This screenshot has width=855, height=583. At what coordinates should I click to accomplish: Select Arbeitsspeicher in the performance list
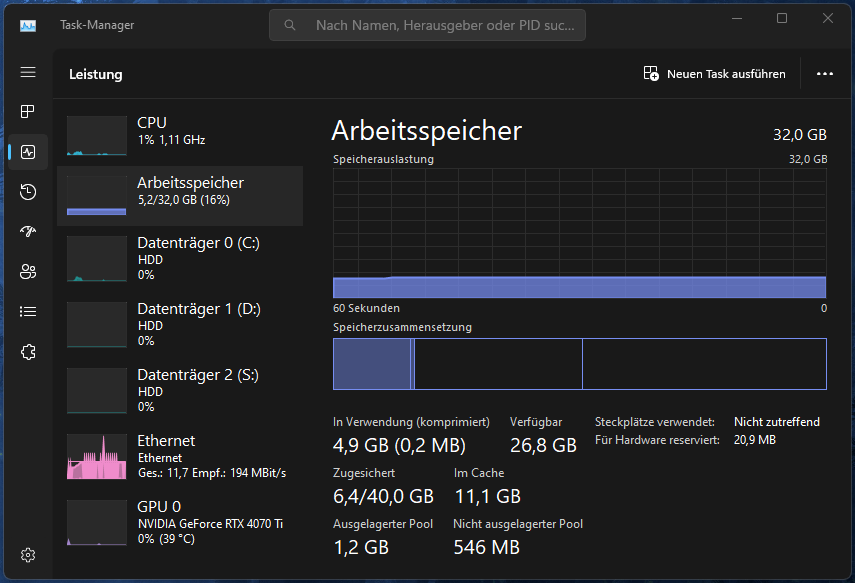(x=180, y=195)
